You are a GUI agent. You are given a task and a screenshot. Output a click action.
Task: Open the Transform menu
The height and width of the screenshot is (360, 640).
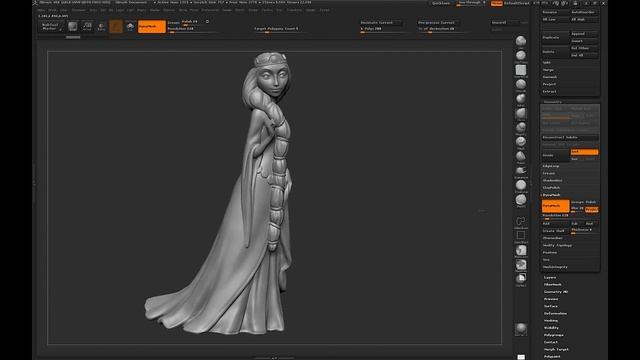[294, 10]
